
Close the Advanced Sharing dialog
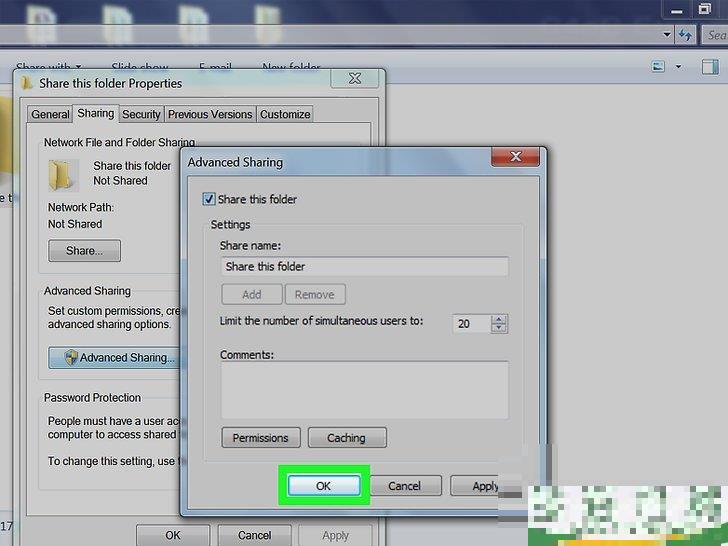(516, 158)
